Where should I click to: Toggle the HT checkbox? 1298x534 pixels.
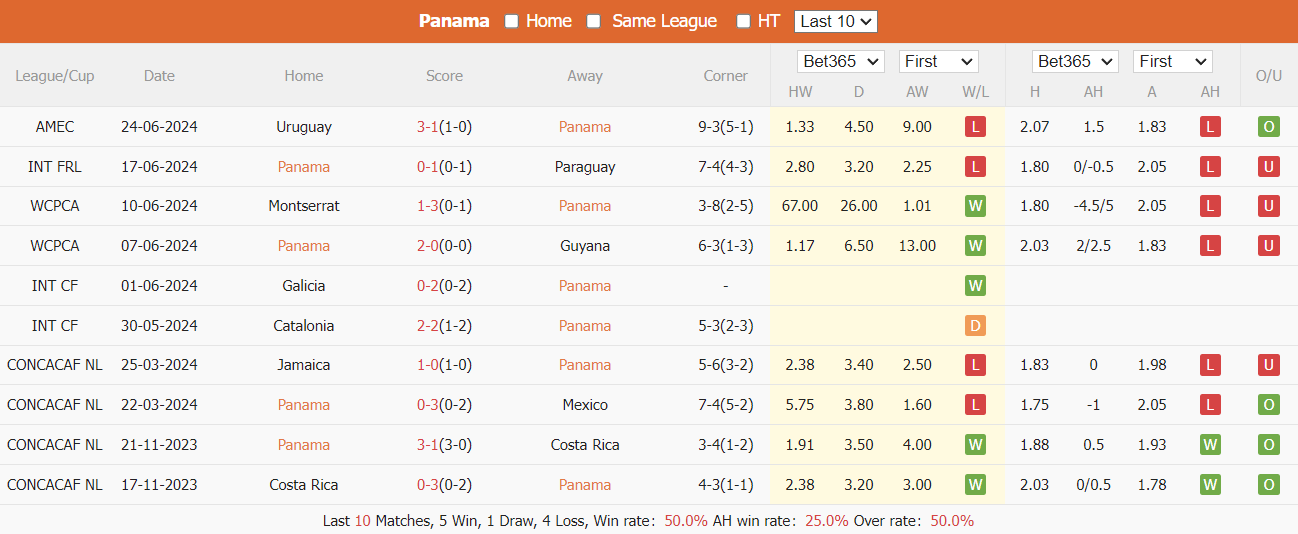[743, 22]
